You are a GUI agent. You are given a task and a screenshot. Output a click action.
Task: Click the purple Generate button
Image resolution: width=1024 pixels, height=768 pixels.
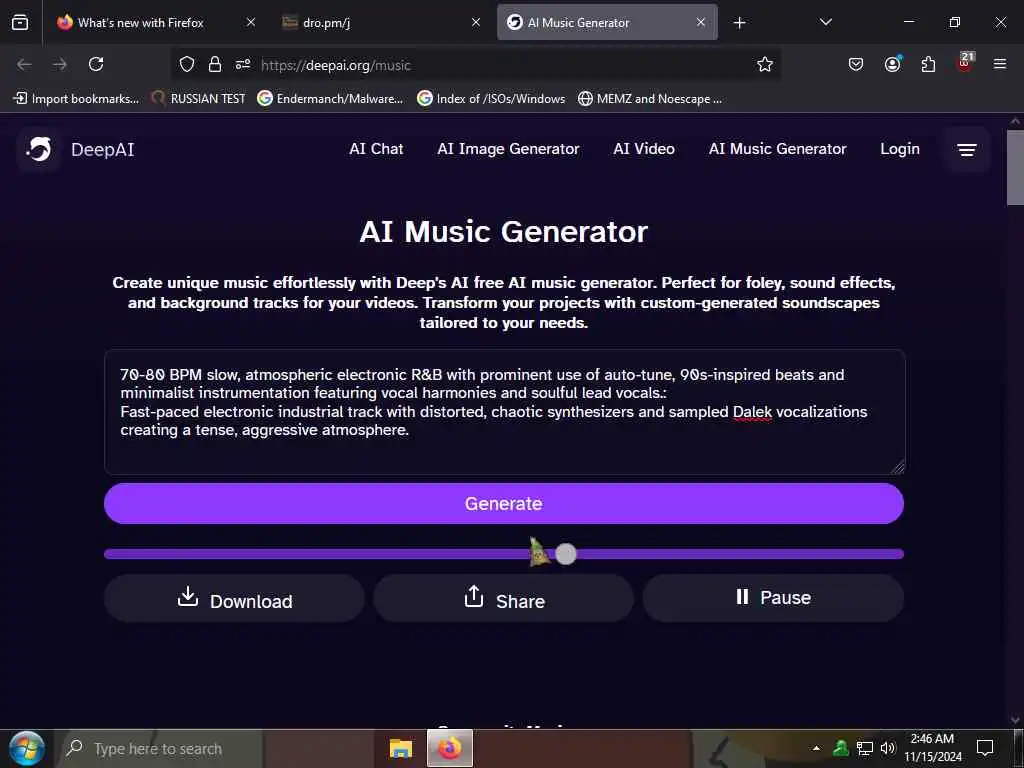[x=504, y=504]
